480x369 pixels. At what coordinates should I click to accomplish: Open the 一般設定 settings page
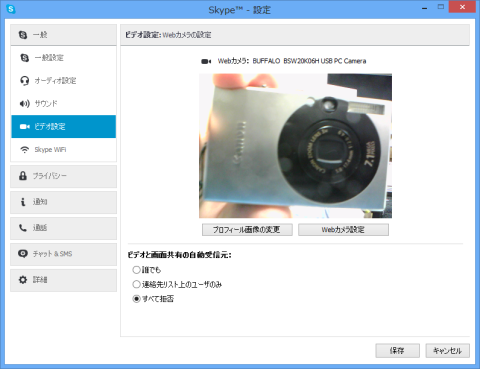point(64,58)
